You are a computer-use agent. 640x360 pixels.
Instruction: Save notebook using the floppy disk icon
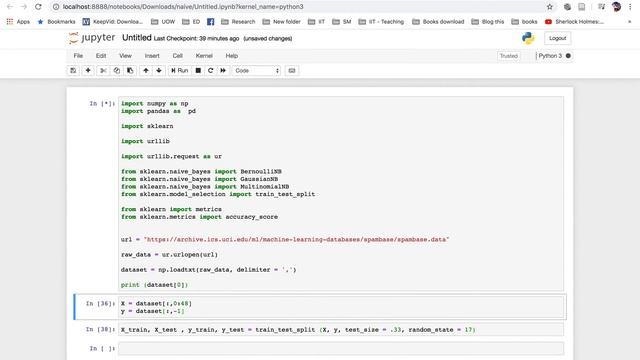tap(73, 71)
